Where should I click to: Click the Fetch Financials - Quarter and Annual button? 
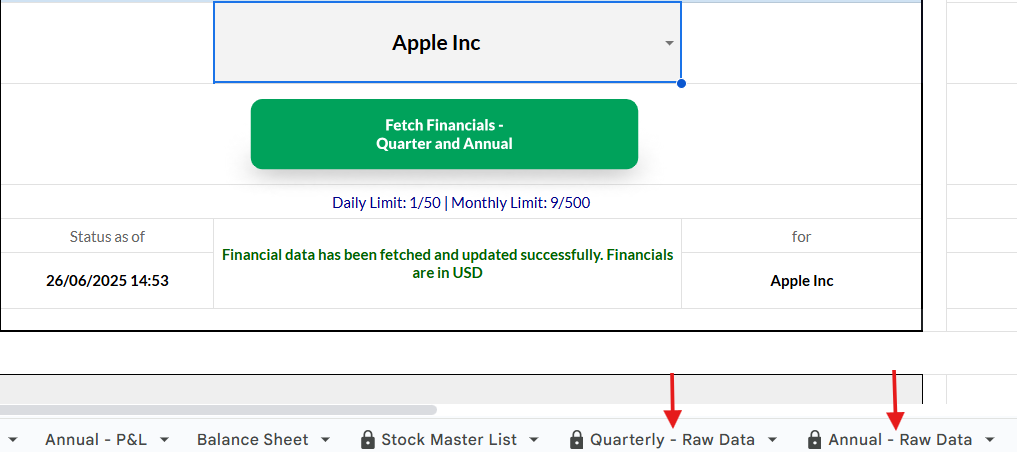pyautogui.click(x=444, y=134)
